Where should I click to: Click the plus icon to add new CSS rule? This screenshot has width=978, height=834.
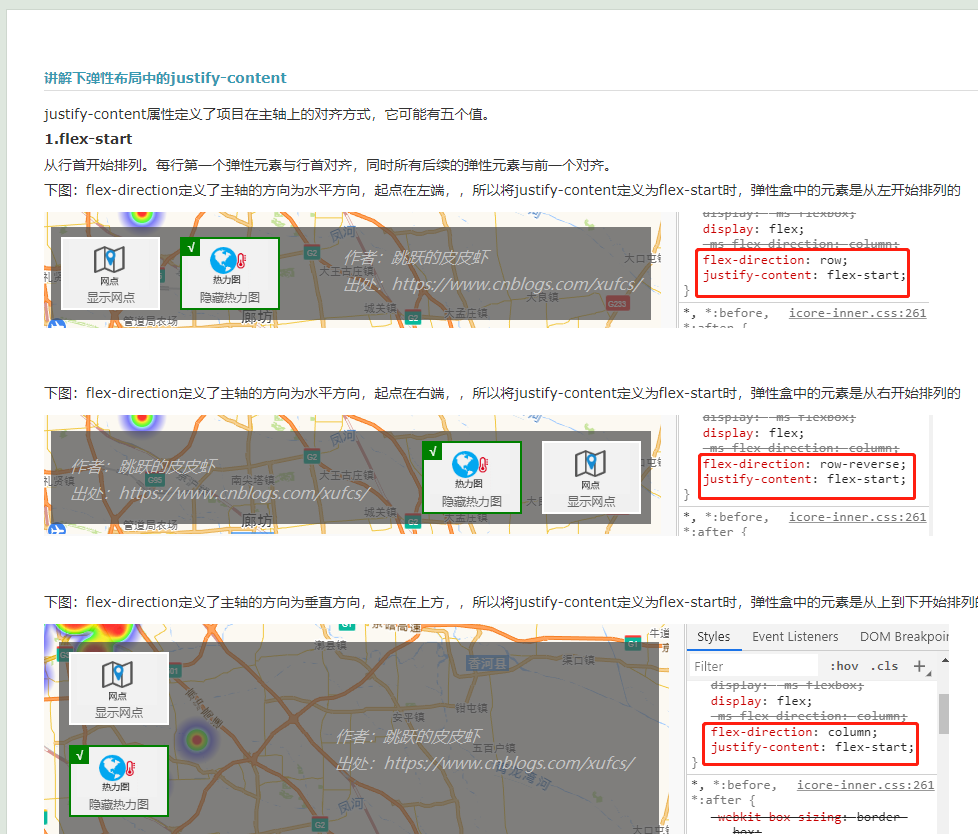pyautogui.click(x=921, y=666)
